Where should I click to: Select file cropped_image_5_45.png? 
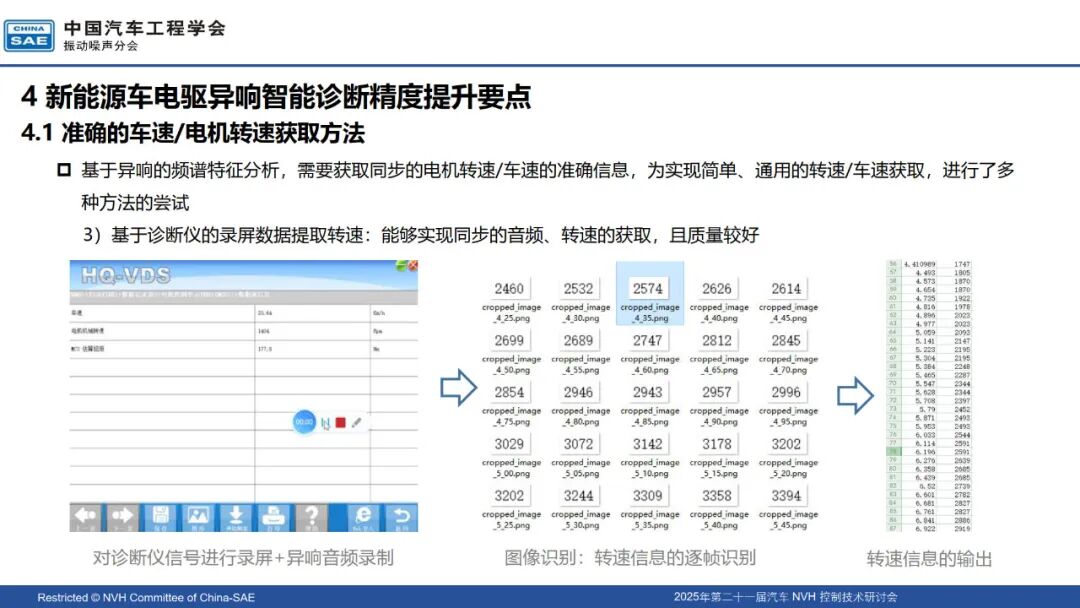click(x=788, y=507)
